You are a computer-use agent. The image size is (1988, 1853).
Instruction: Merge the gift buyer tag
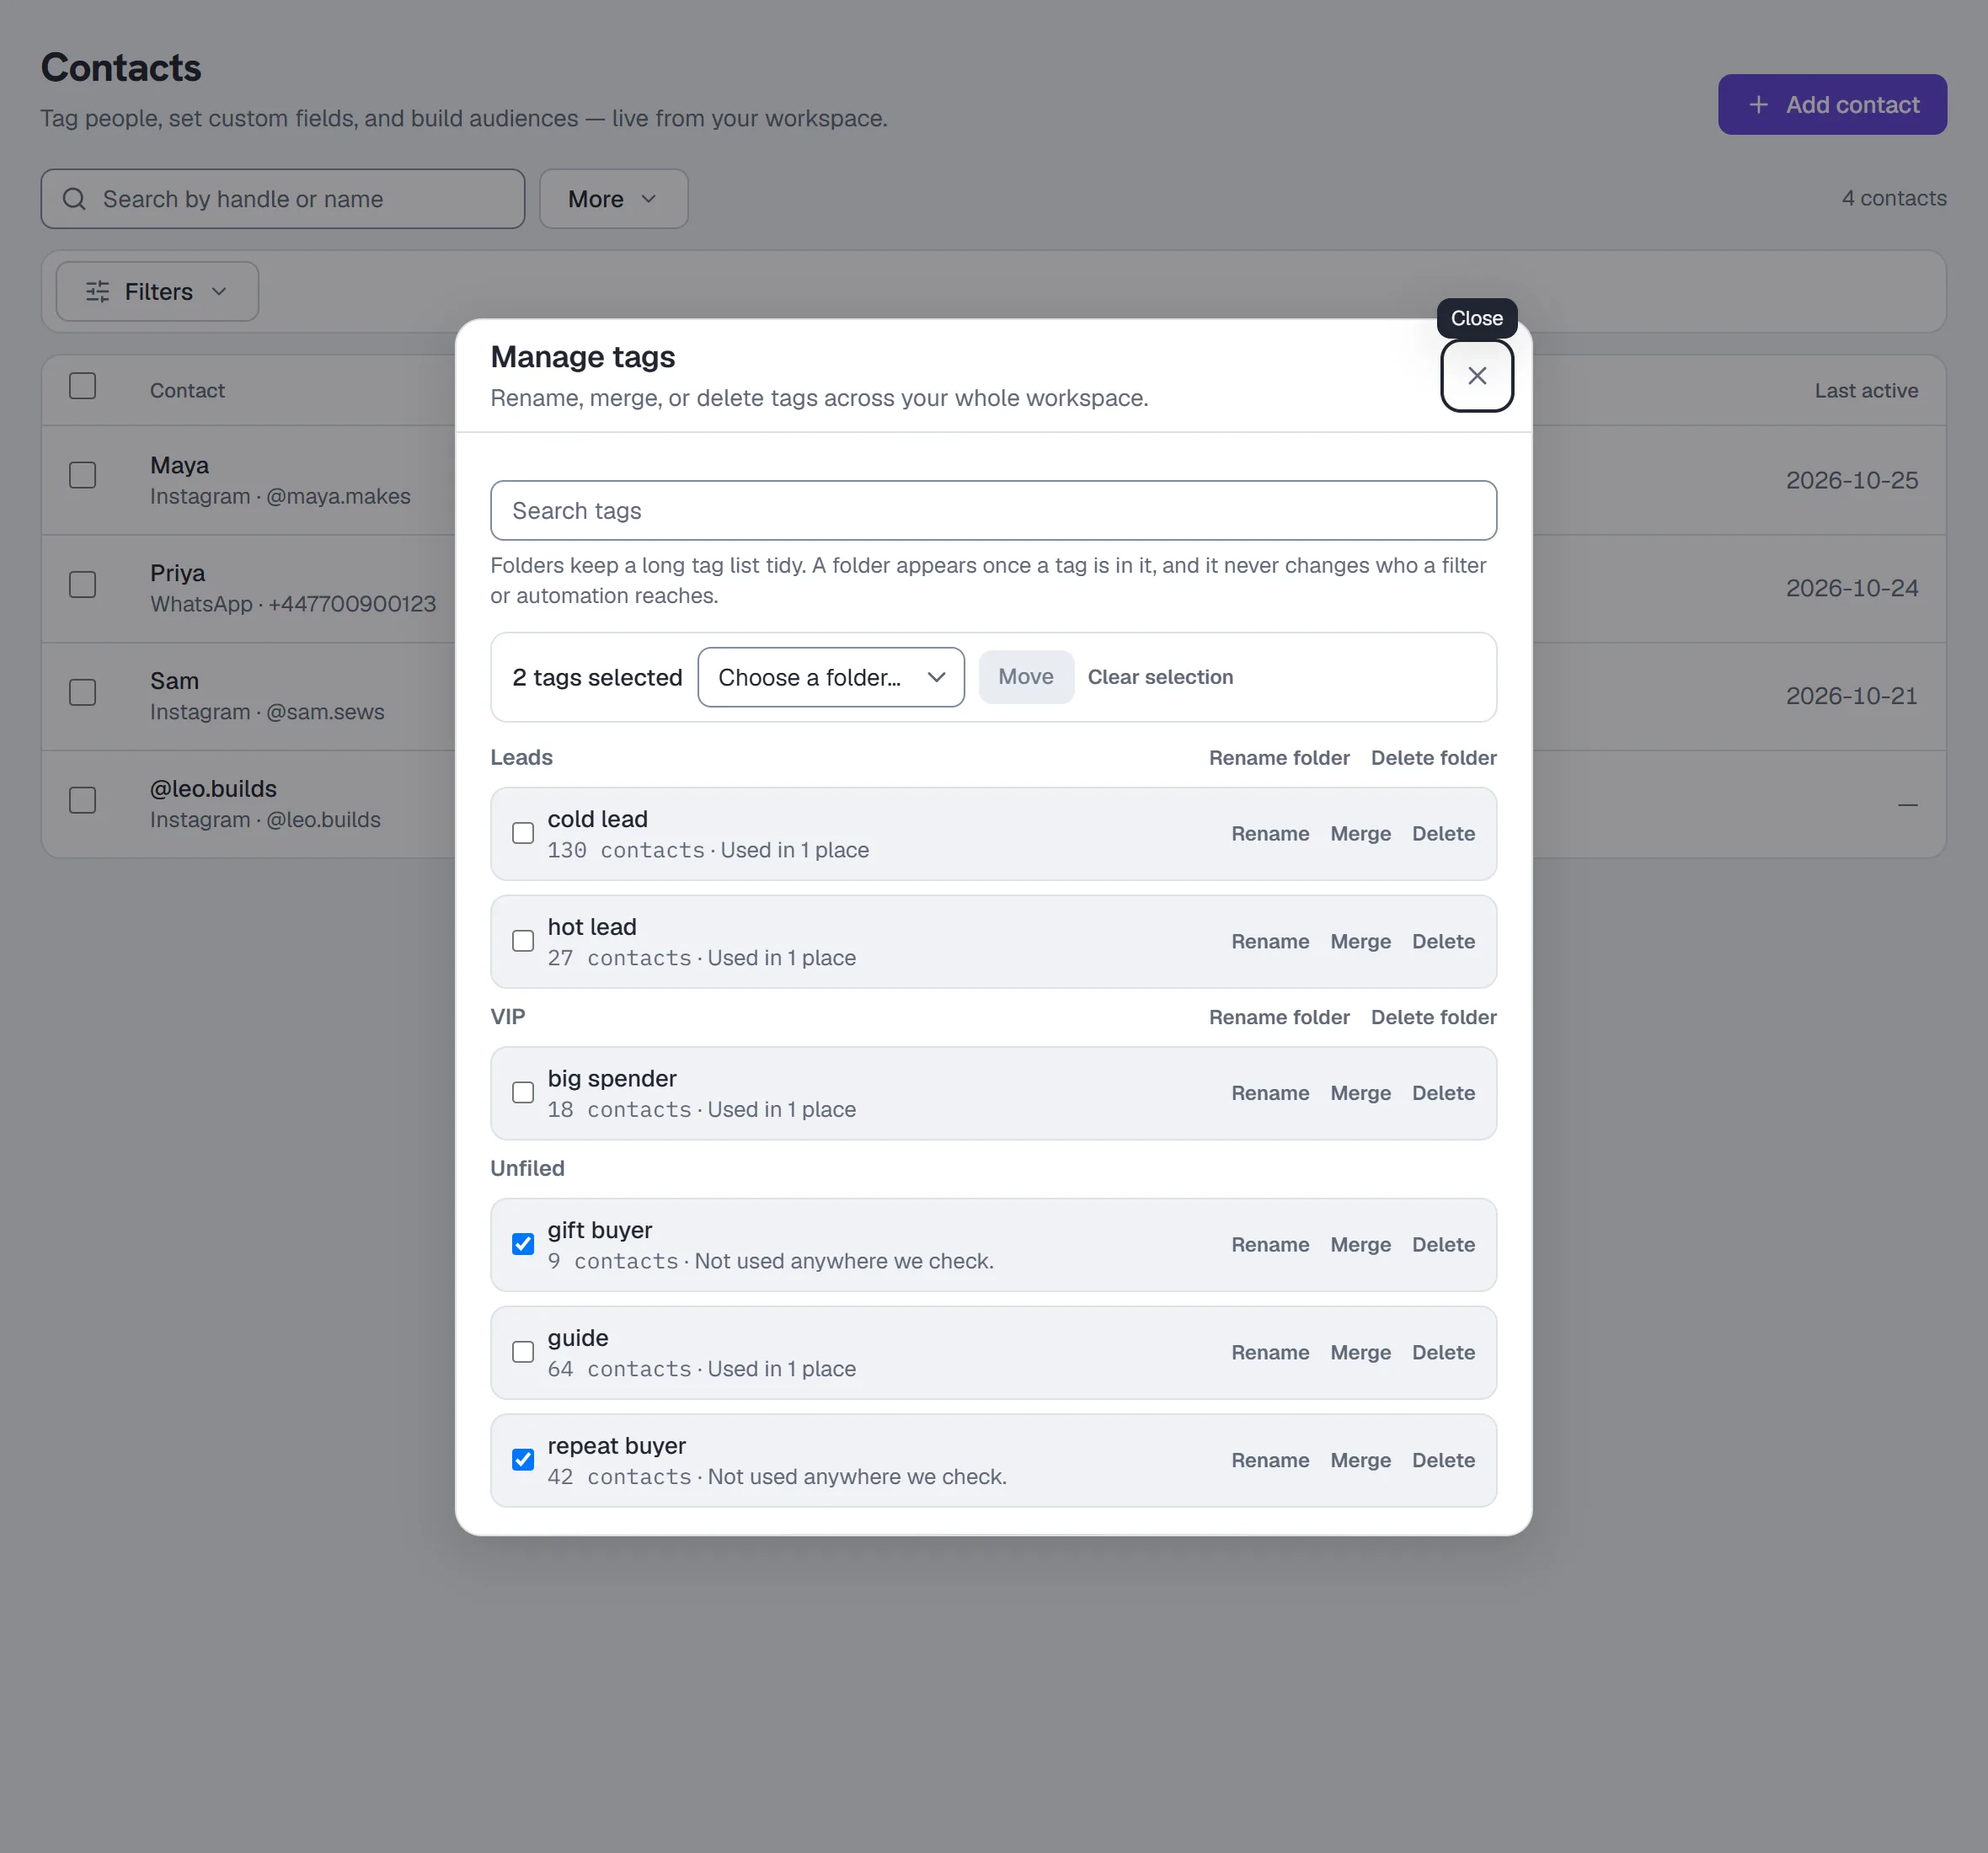pos(1360,1245)
